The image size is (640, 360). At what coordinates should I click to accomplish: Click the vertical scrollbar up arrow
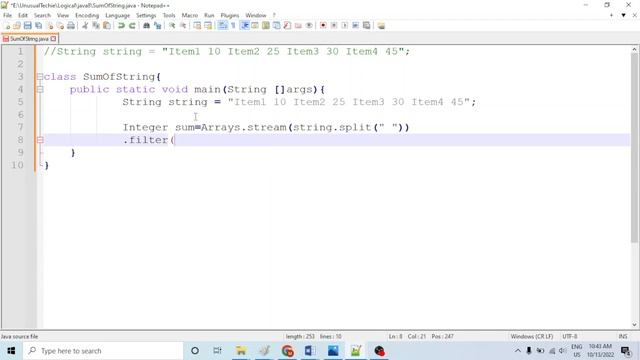pyautogui.click(x=634, y=50)
